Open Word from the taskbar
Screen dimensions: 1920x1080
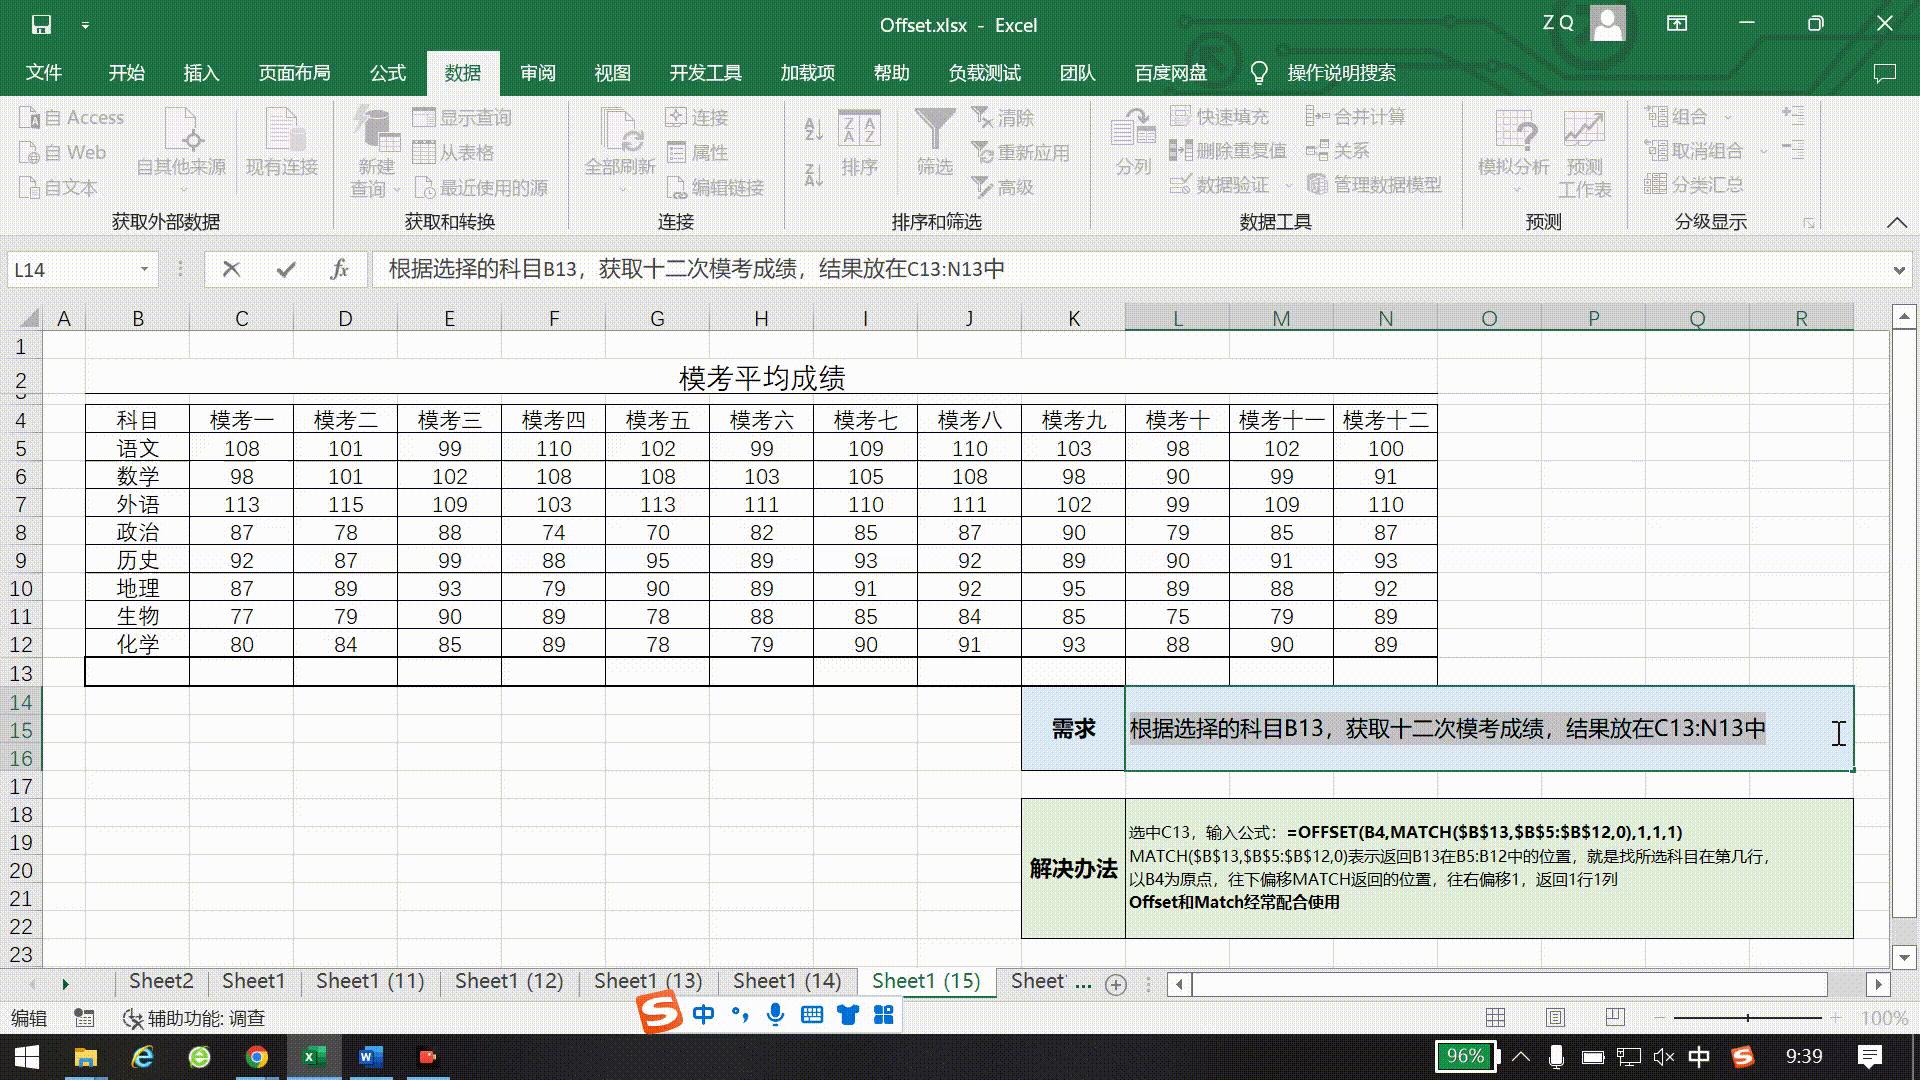click(x=371, y=1057)
